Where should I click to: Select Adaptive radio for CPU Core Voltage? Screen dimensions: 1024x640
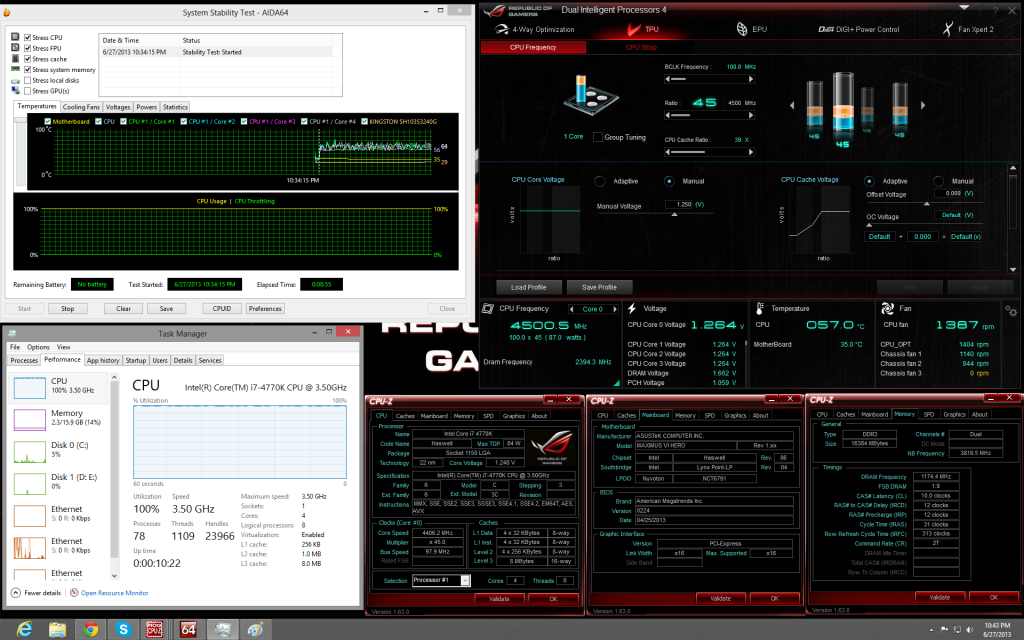[600, 181]
